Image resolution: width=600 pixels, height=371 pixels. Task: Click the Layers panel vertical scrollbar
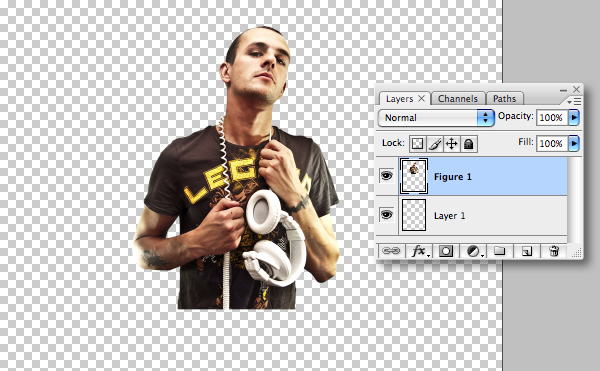pos(573,199)
